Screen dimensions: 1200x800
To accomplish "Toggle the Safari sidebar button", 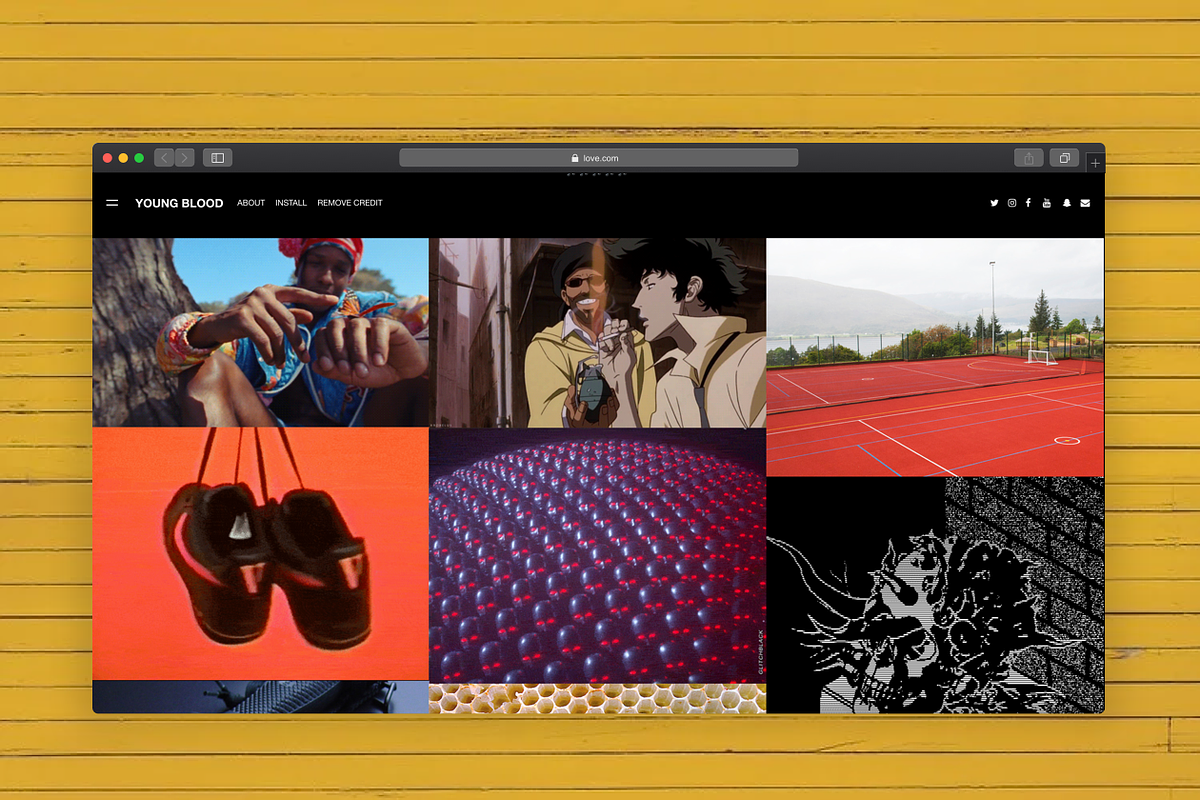I will [x=217, y=158].
